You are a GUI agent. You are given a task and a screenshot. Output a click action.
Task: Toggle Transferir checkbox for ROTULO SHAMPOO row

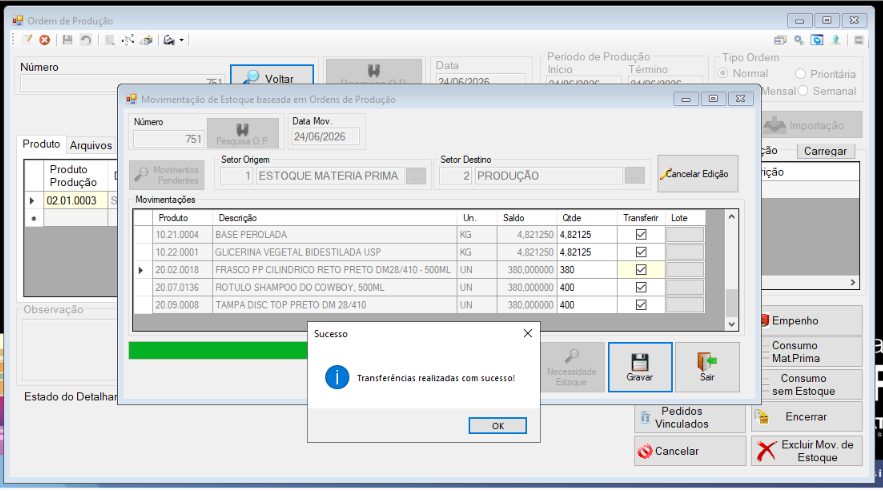[x=641, y=287]
